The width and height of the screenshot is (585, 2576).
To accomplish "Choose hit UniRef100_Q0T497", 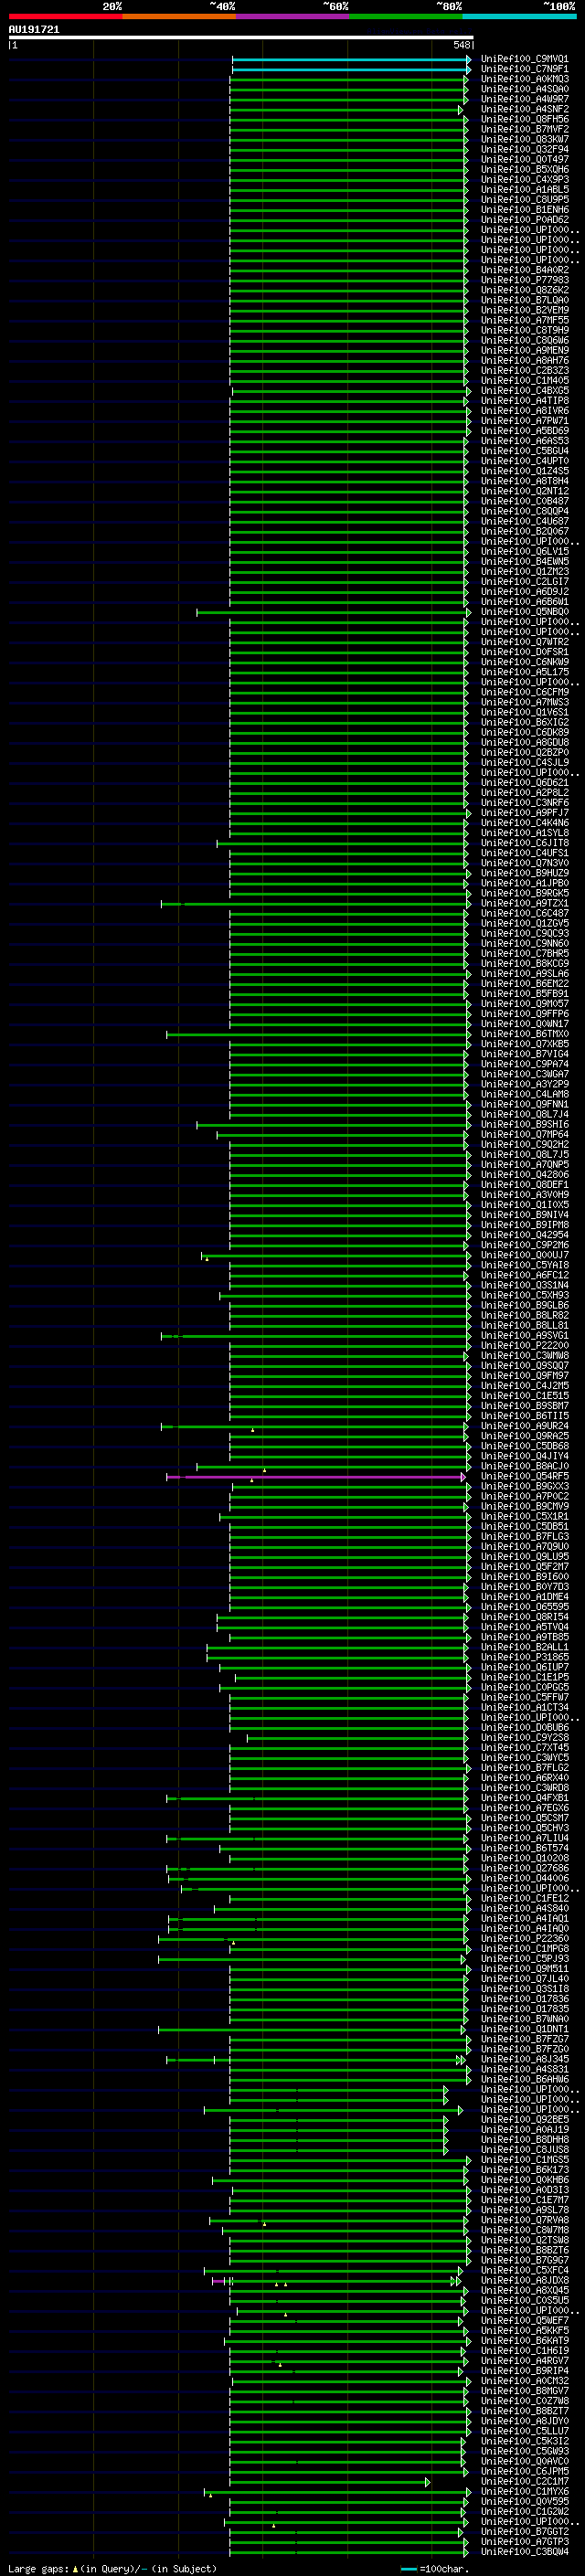I will [x=525, y=159].
